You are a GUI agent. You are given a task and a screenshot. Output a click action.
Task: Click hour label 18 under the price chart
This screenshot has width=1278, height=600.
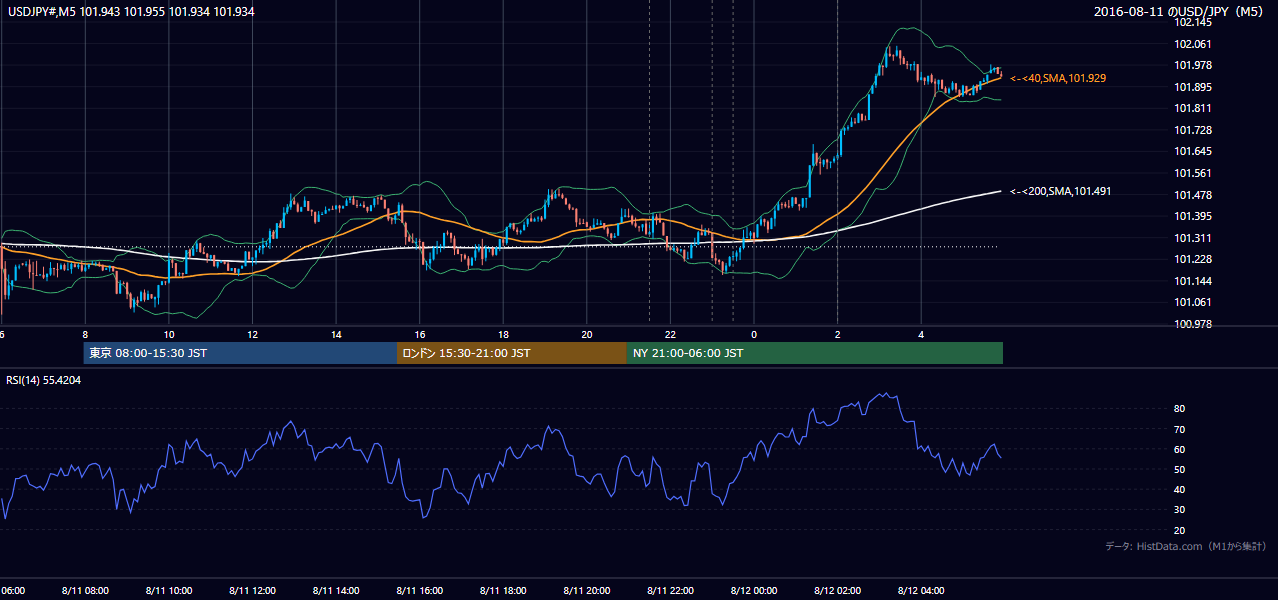pyautogui.click(x=503, y=335)
